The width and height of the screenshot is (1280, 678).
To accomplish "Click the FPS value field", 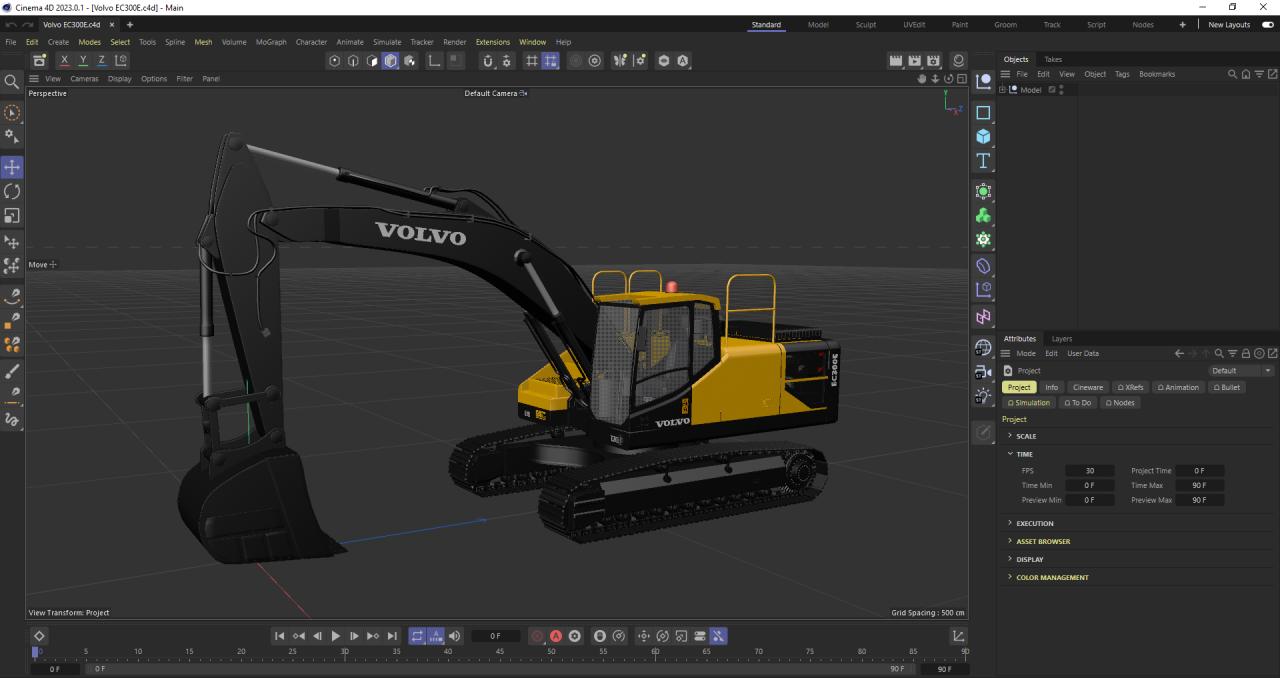I will [1089, 471].
